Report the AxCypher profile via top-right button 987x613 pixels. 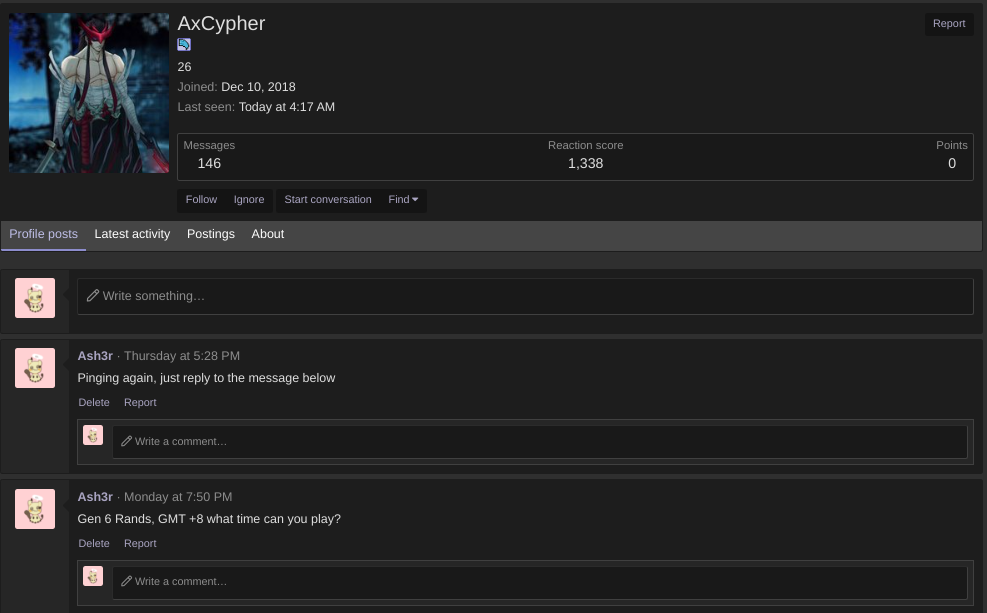[x=948, y=24]
